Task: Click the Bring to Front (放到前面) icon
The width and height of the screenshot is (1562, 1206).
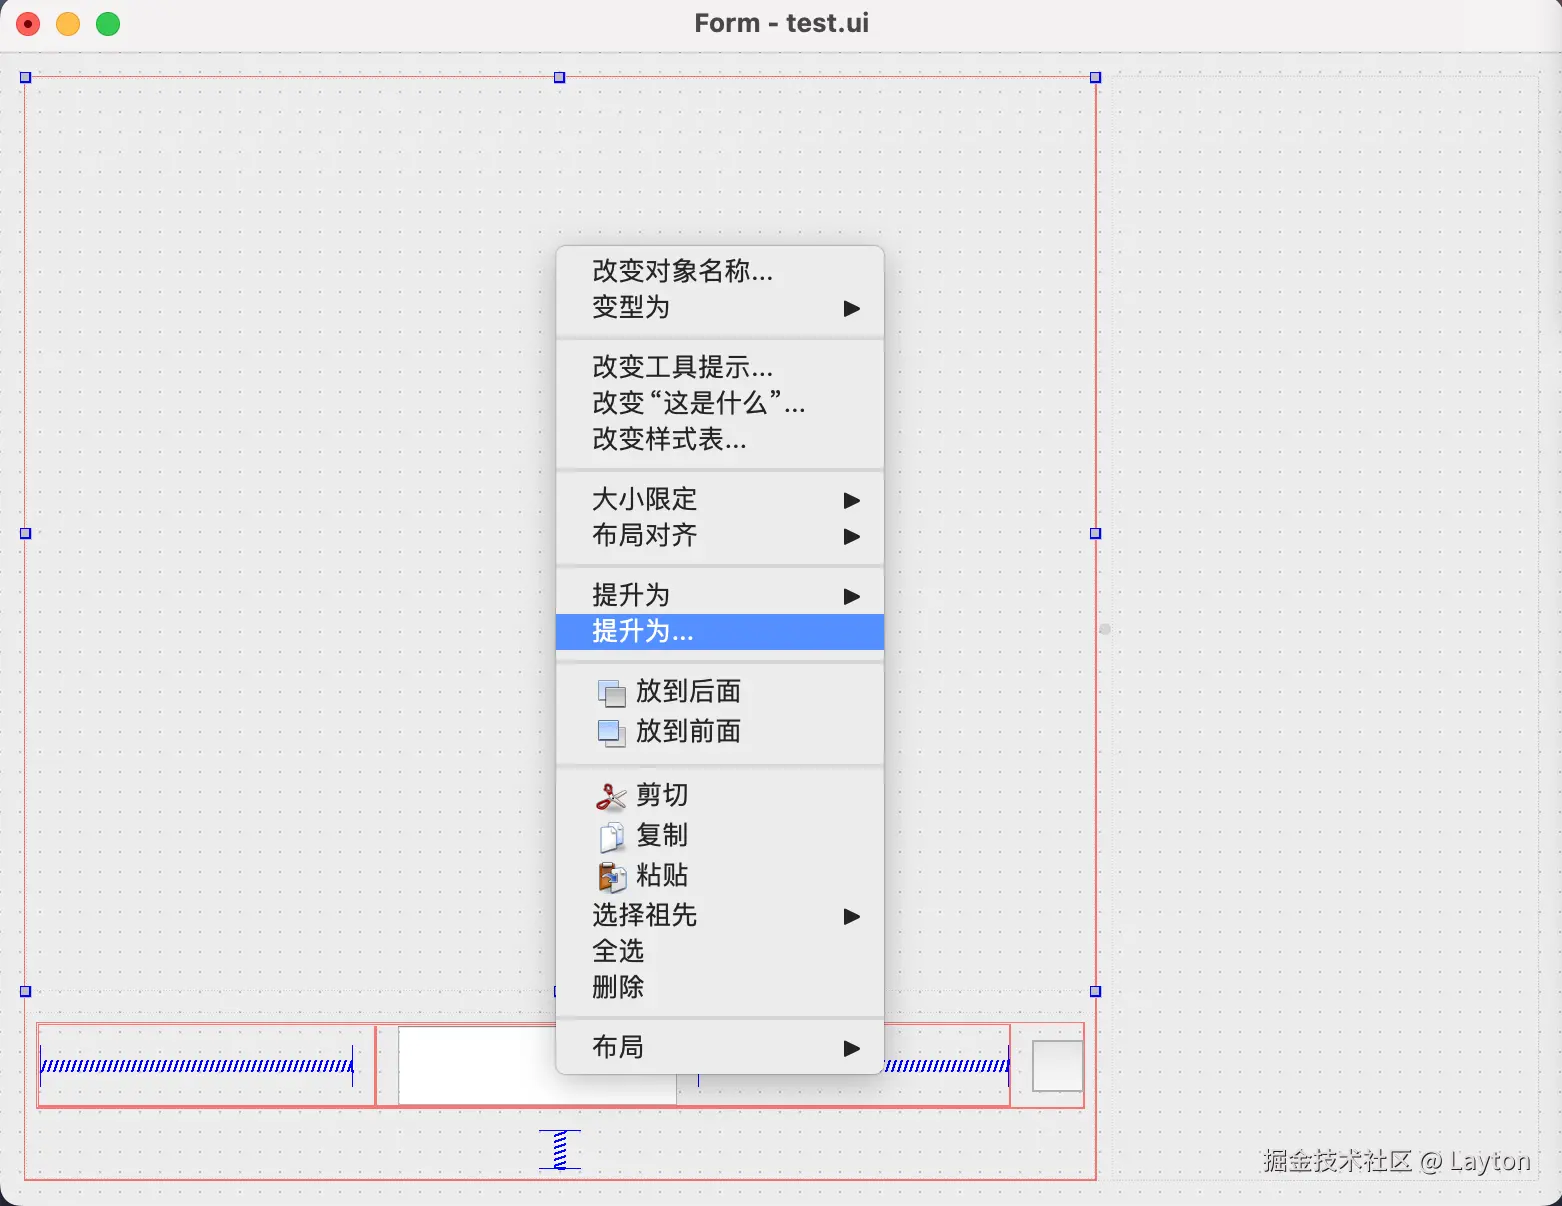Action: pyautogui.click(x=611, y=732)
